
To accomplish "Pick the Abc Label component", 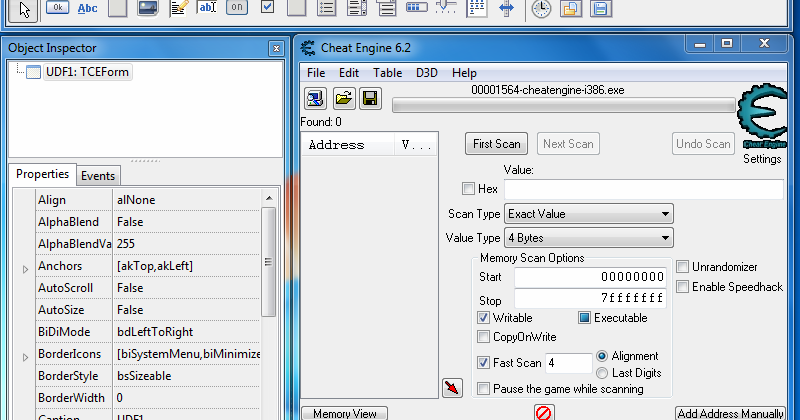I will pos(87,8).
